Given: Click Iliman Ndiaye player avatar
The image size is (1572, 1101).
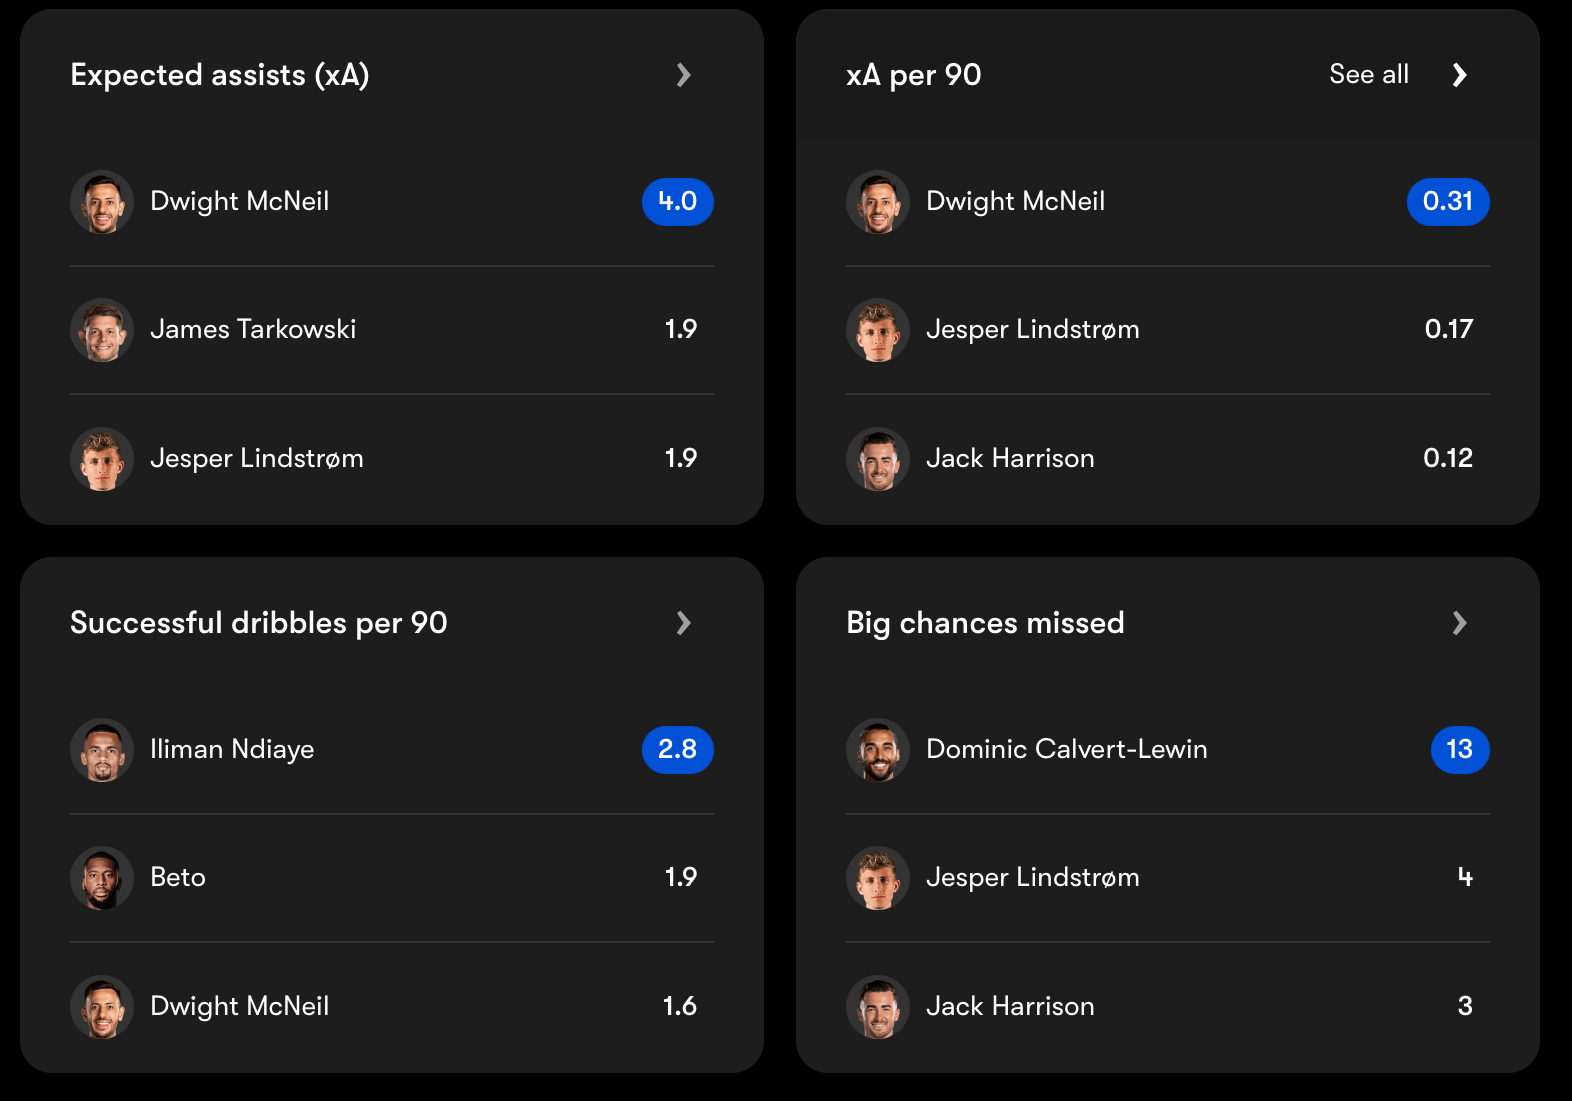Looking at the screenshot, I should 102,750.
